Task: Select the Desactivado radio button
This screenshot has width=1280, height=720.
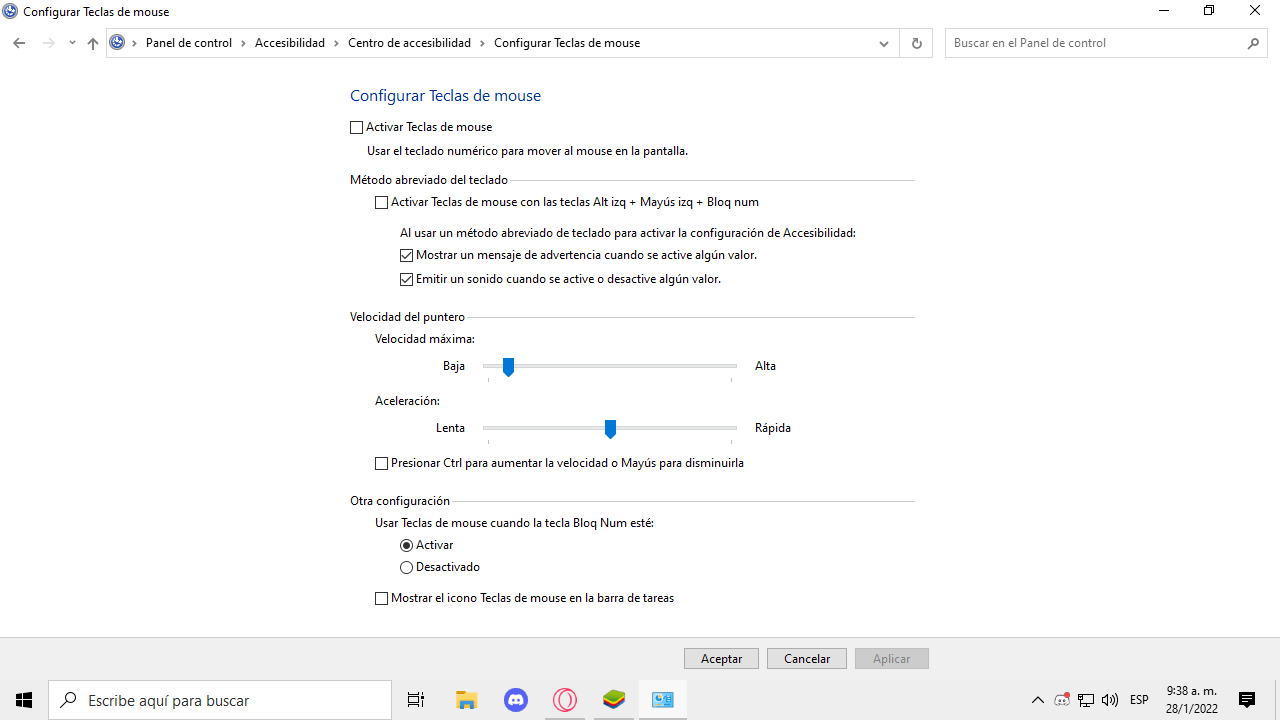Action: pyautogui.click(x=406, y=567)
